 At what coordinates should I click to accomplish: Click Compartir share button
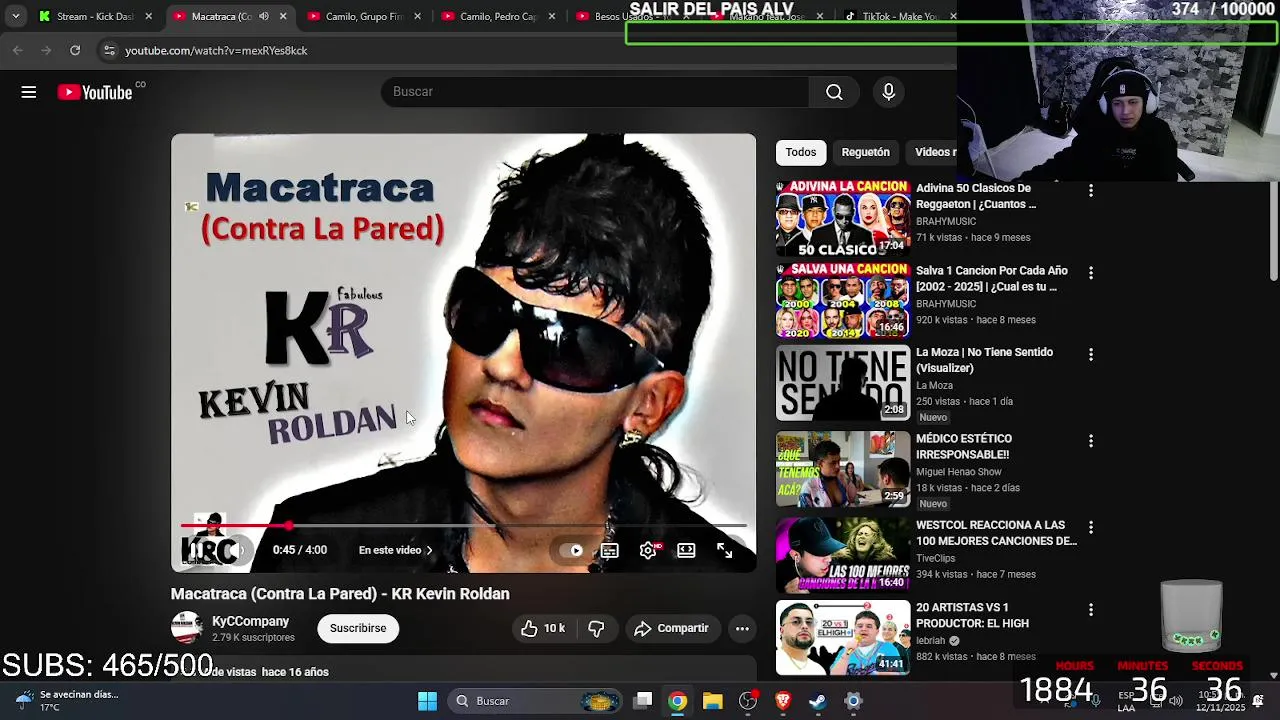tap(671, 628)
